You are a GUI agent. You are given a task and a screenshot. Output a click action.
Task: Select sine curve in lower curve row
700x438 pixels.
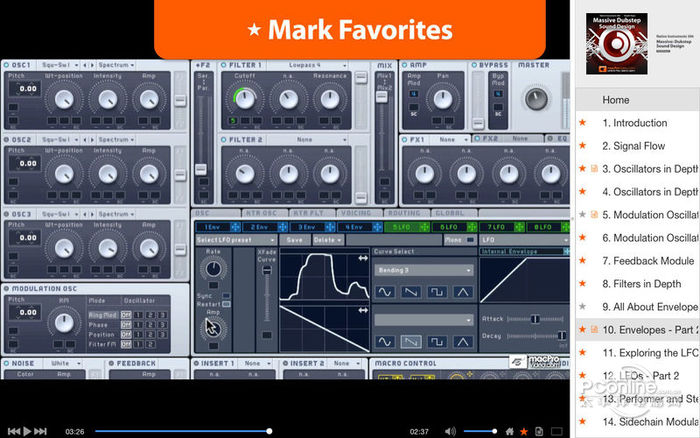pos(385,342)
